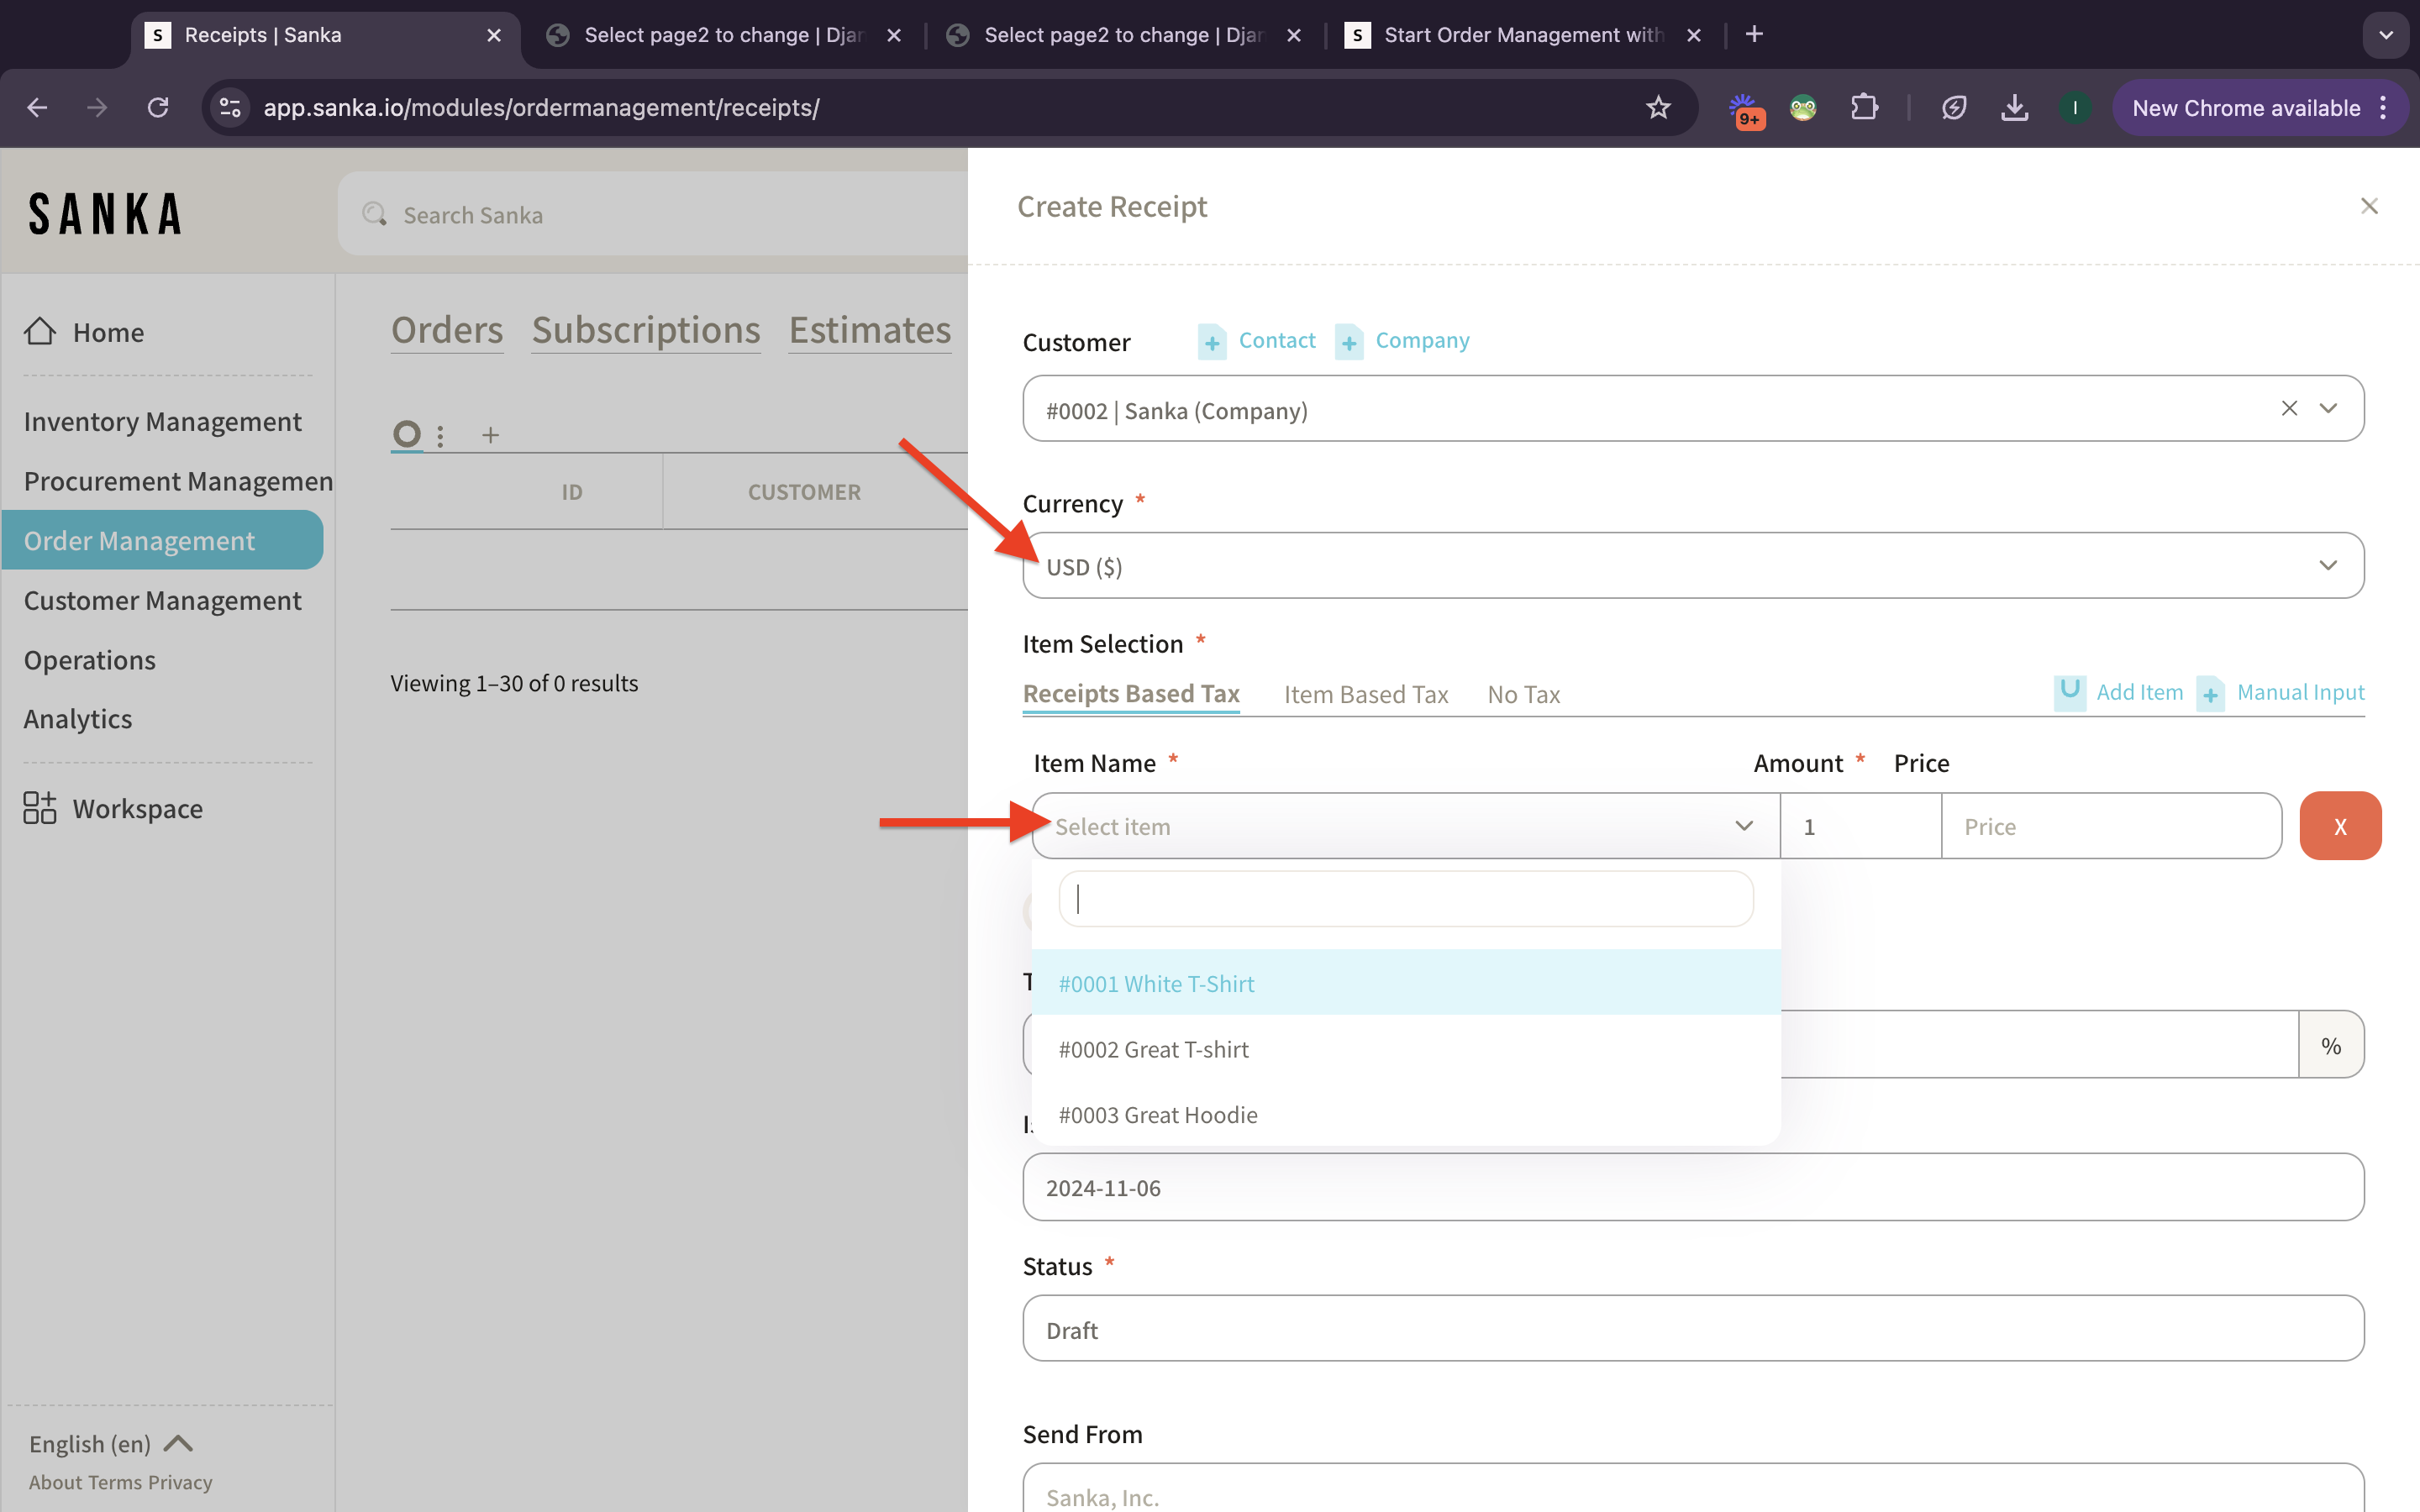Viewport: 2420px width, 1512px height.
Task: Open the extensions puzzle icon
Action: [x=1864, y=107]
